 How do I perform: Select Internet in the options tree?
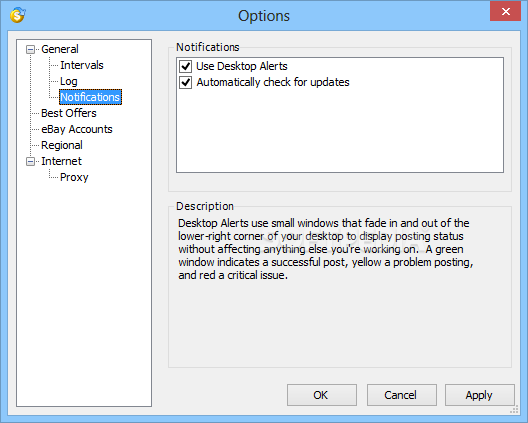pyautogui.click(x=61, y=161)
